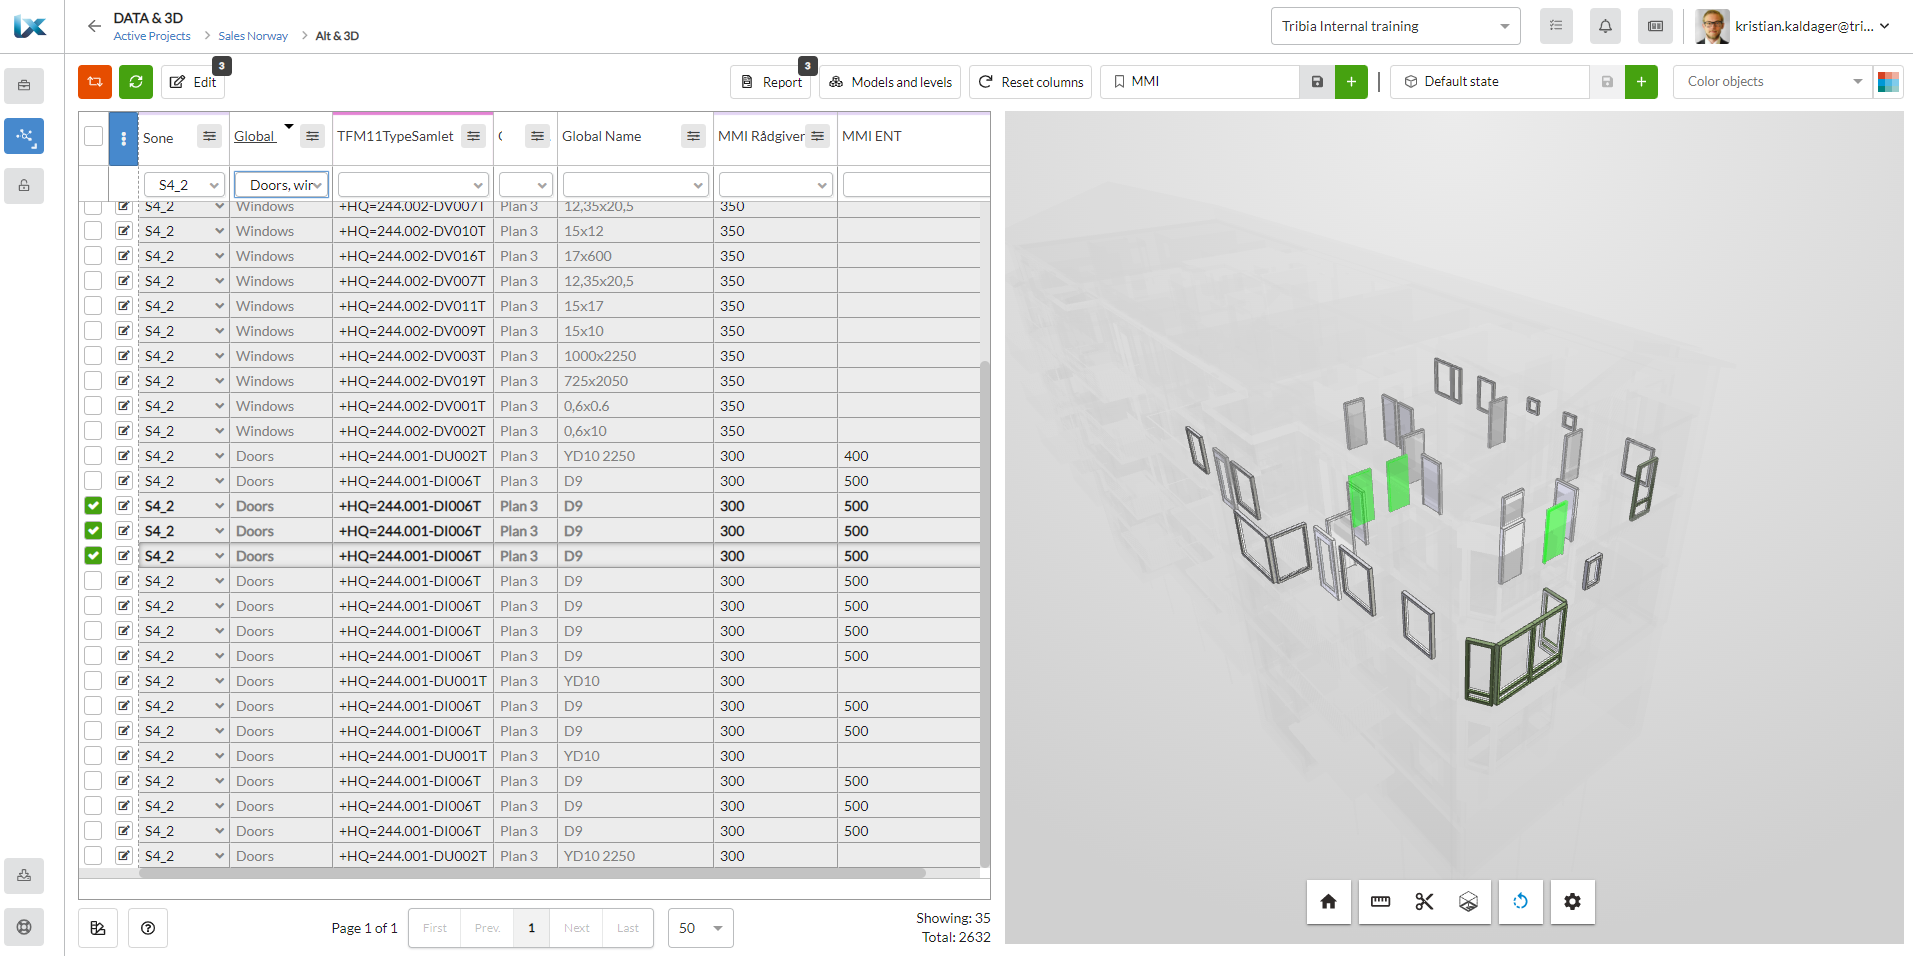Open Sales Norway breadcrumb link
The height and width of the screenshot is (956, 1913).
point(253,36)
